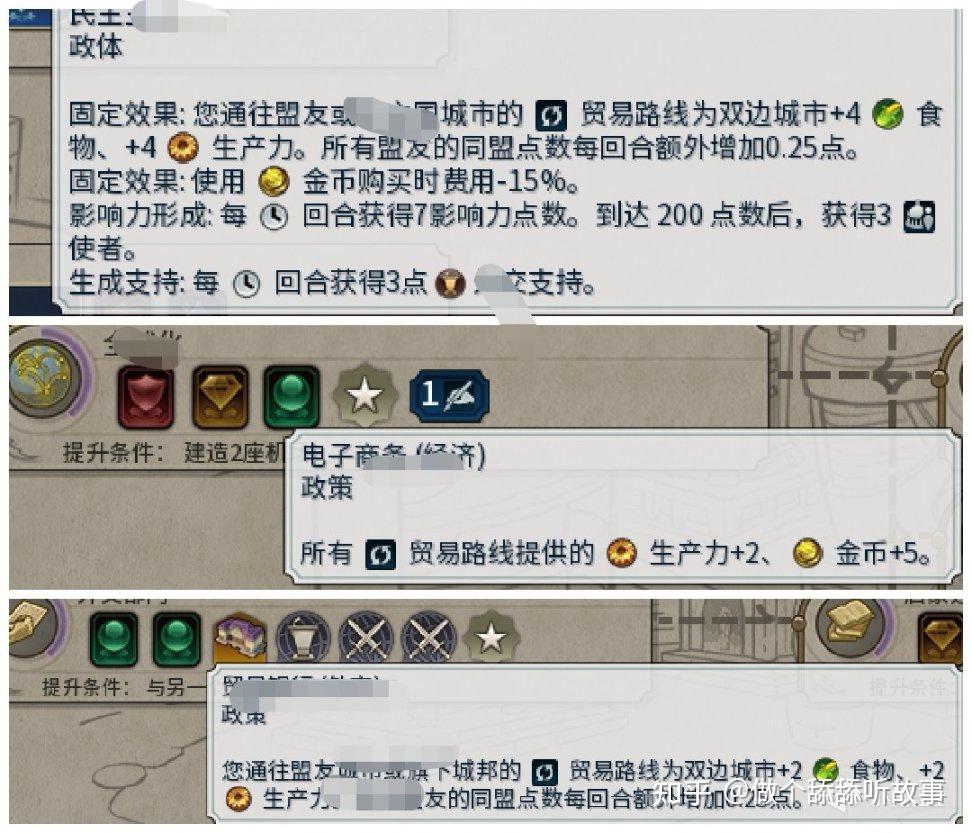
Task: Select the green diplomatic card beside the red card
Action: click(x=291, y=397)
